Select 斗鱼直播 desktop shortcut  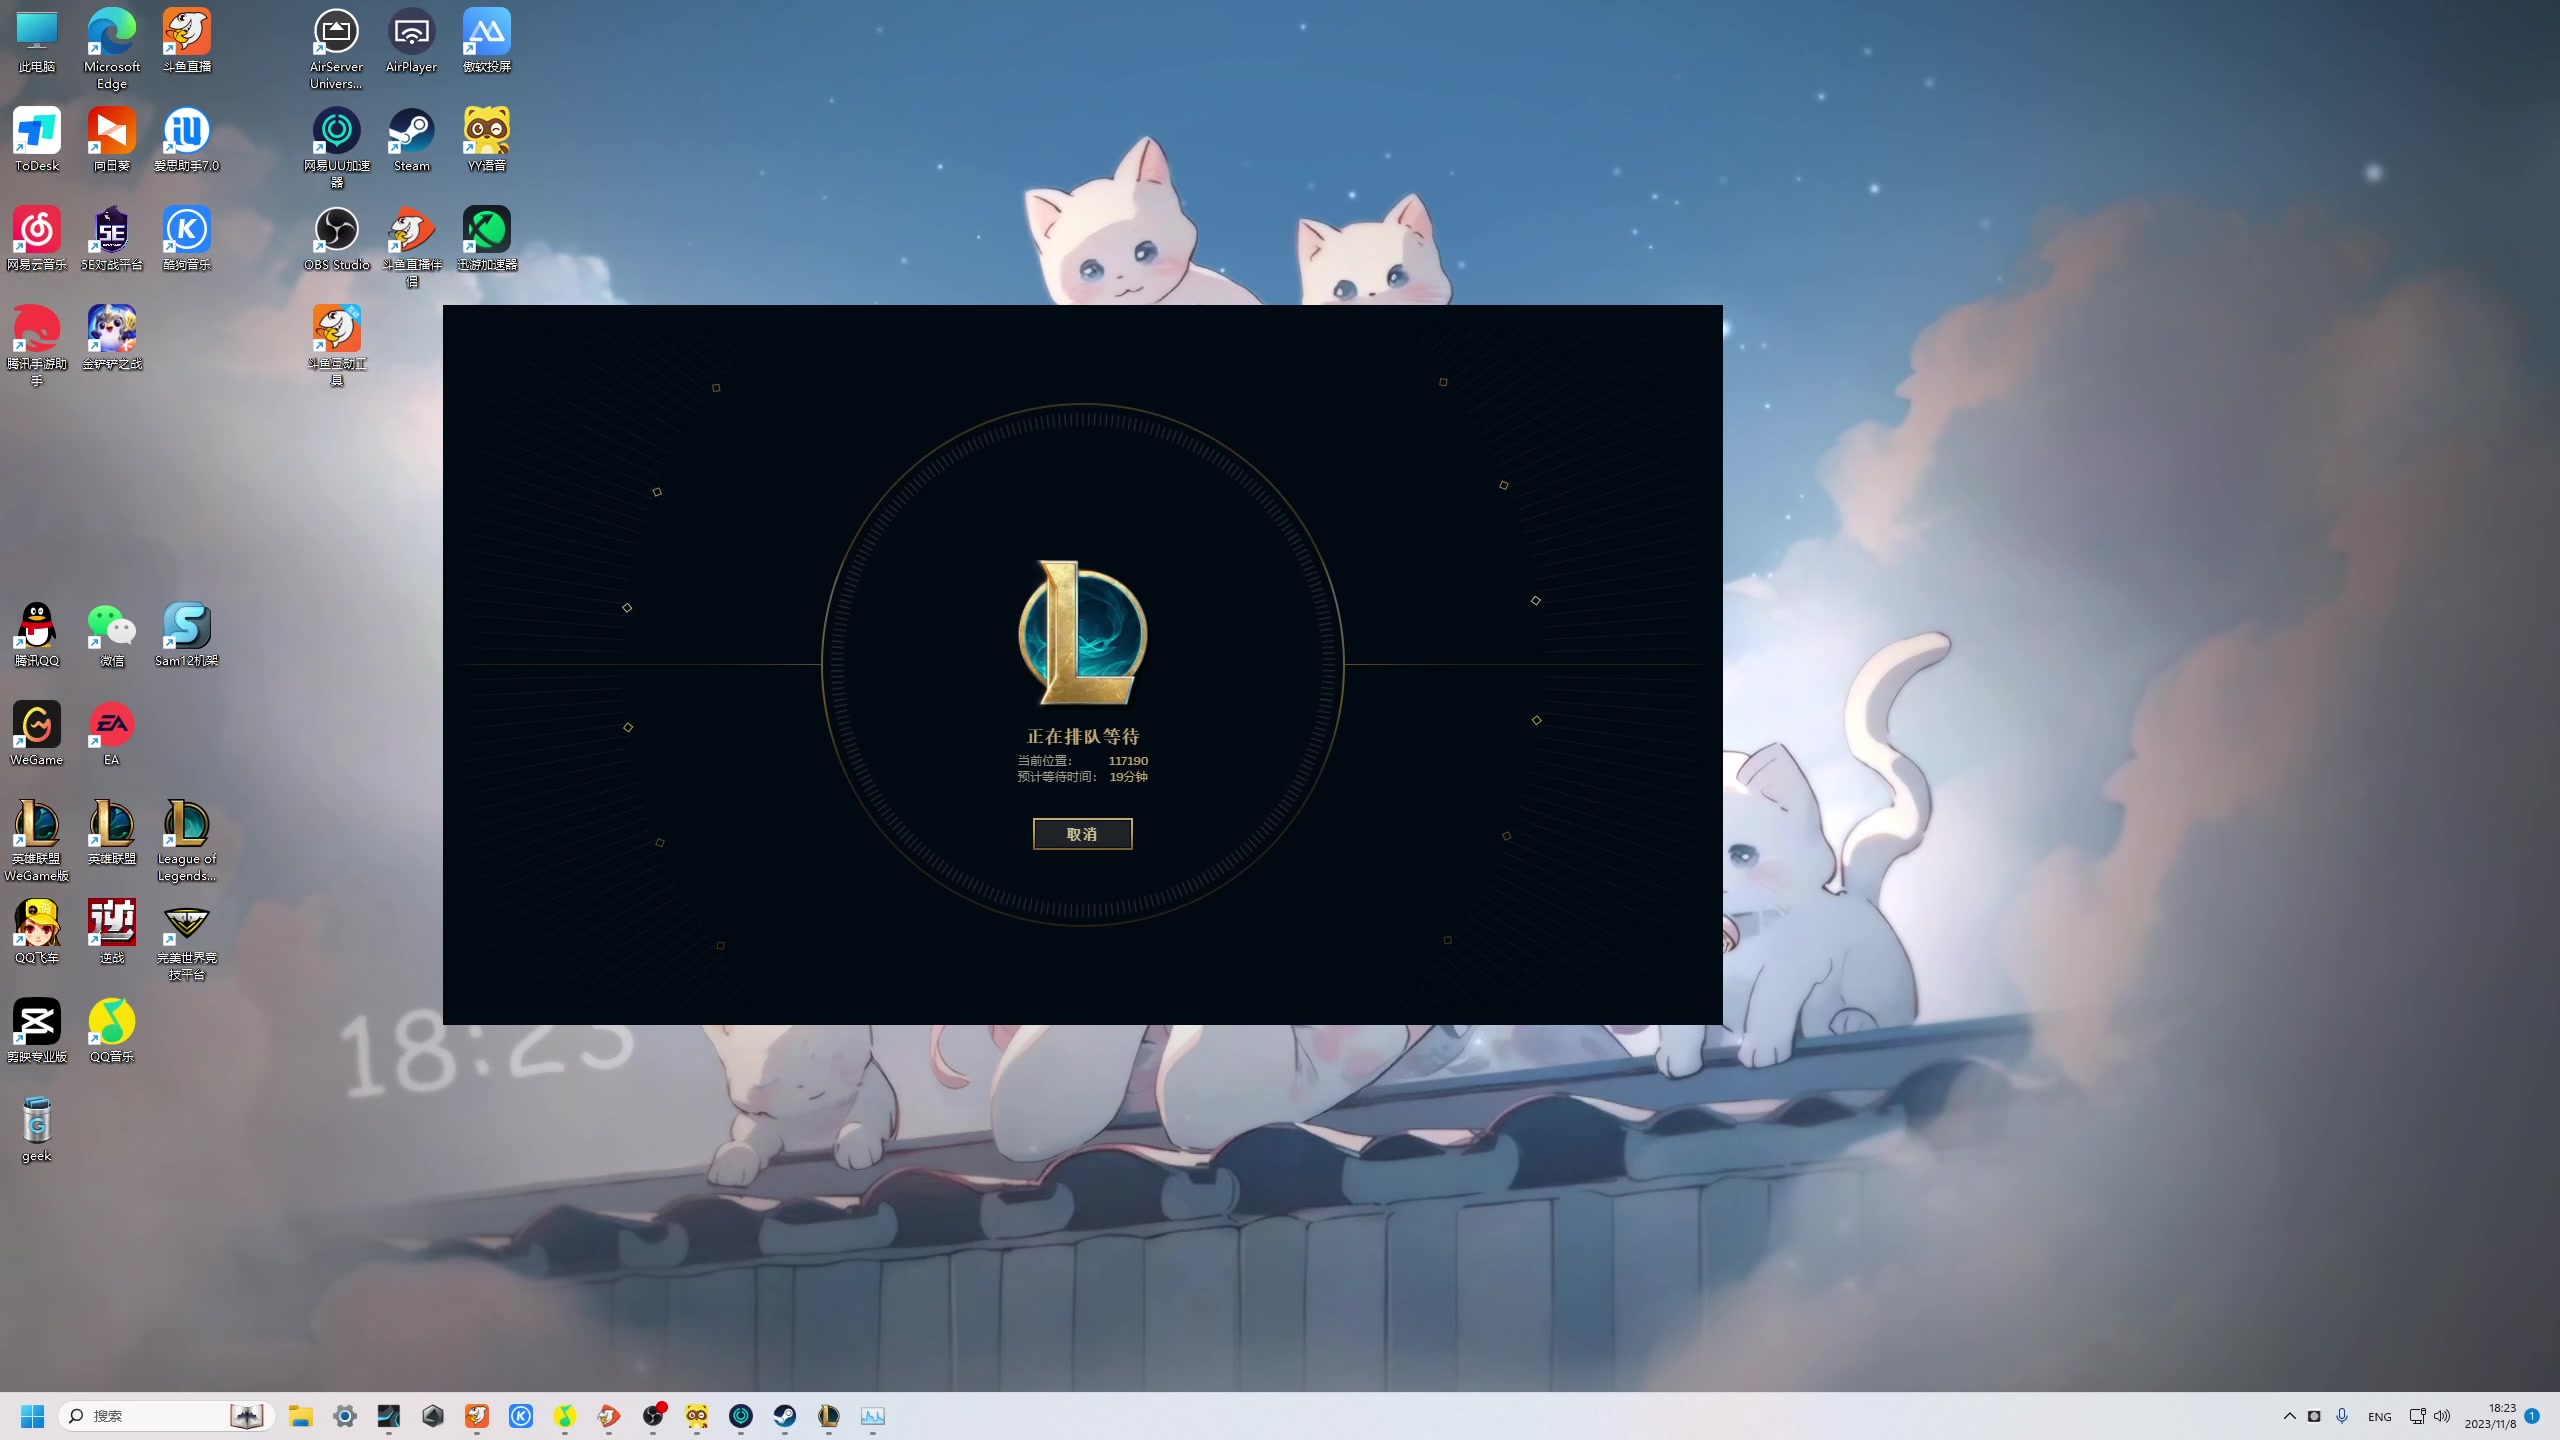pyautogui.click(x=187, y=42)
